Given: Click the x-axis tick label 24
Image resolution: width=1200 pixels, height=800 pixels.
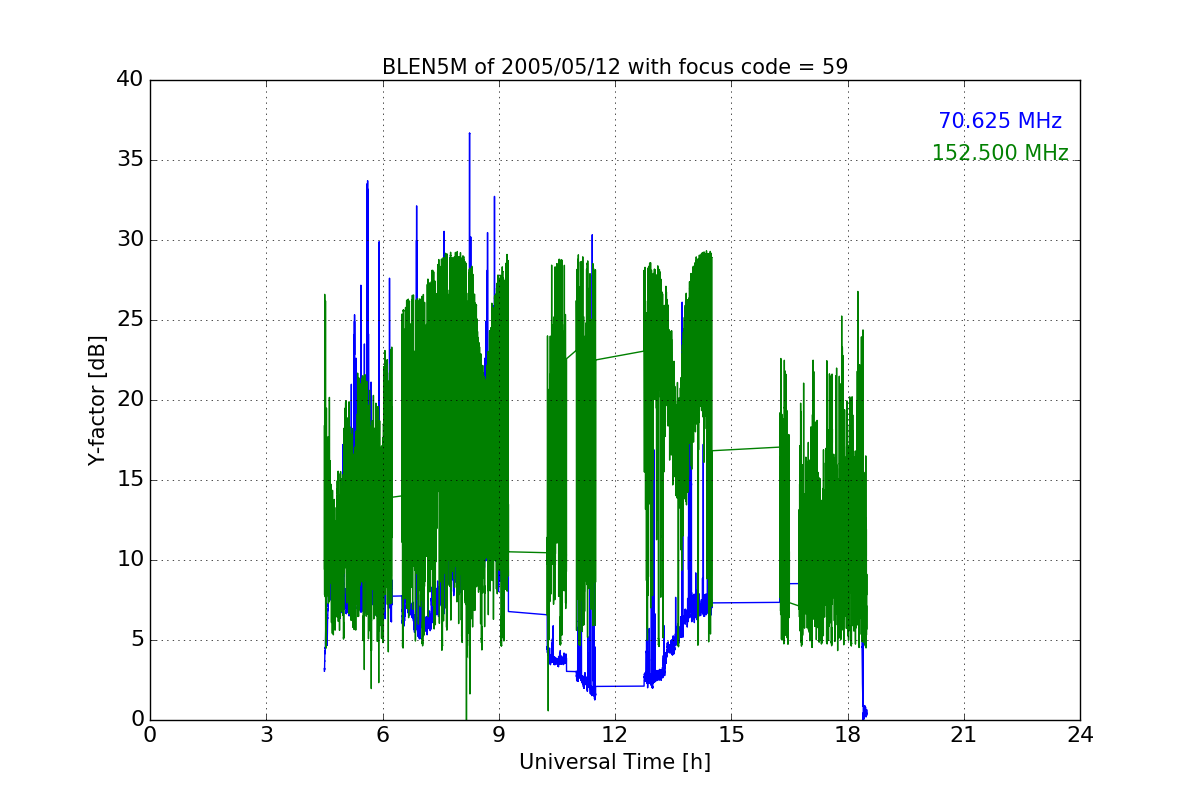Looking at the screenshot, I should point(1080,735).
